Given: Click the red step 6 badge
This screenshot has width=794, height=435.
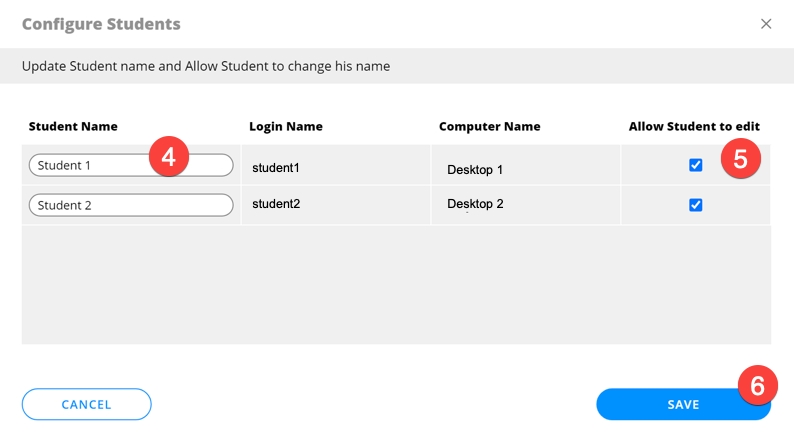Looking at the screenshot, I should click(757, 385).
